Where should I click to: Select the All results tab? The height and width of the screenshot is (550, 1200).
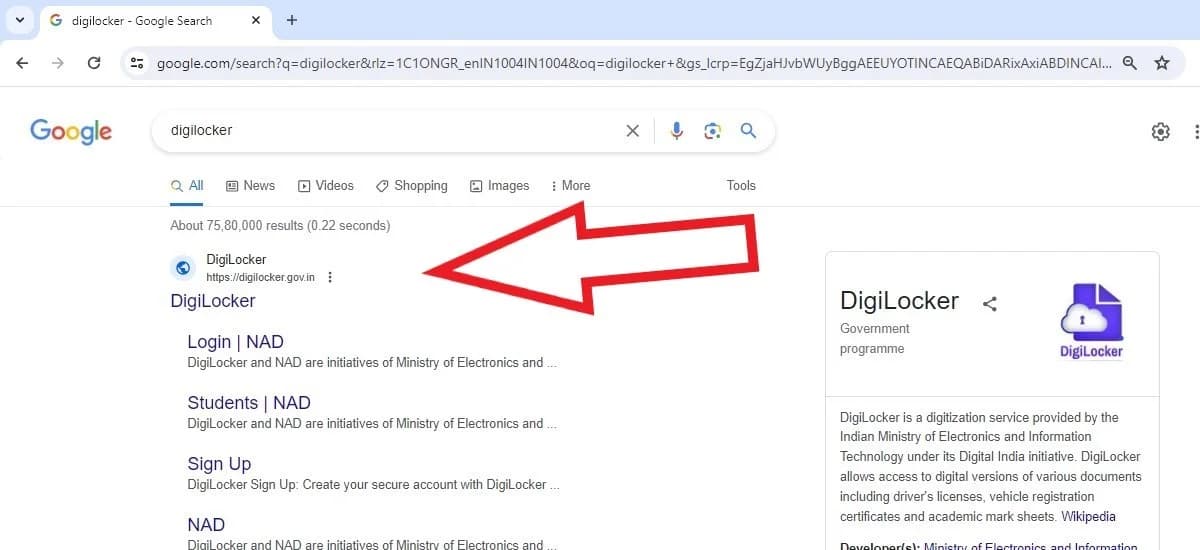(187, 185)
